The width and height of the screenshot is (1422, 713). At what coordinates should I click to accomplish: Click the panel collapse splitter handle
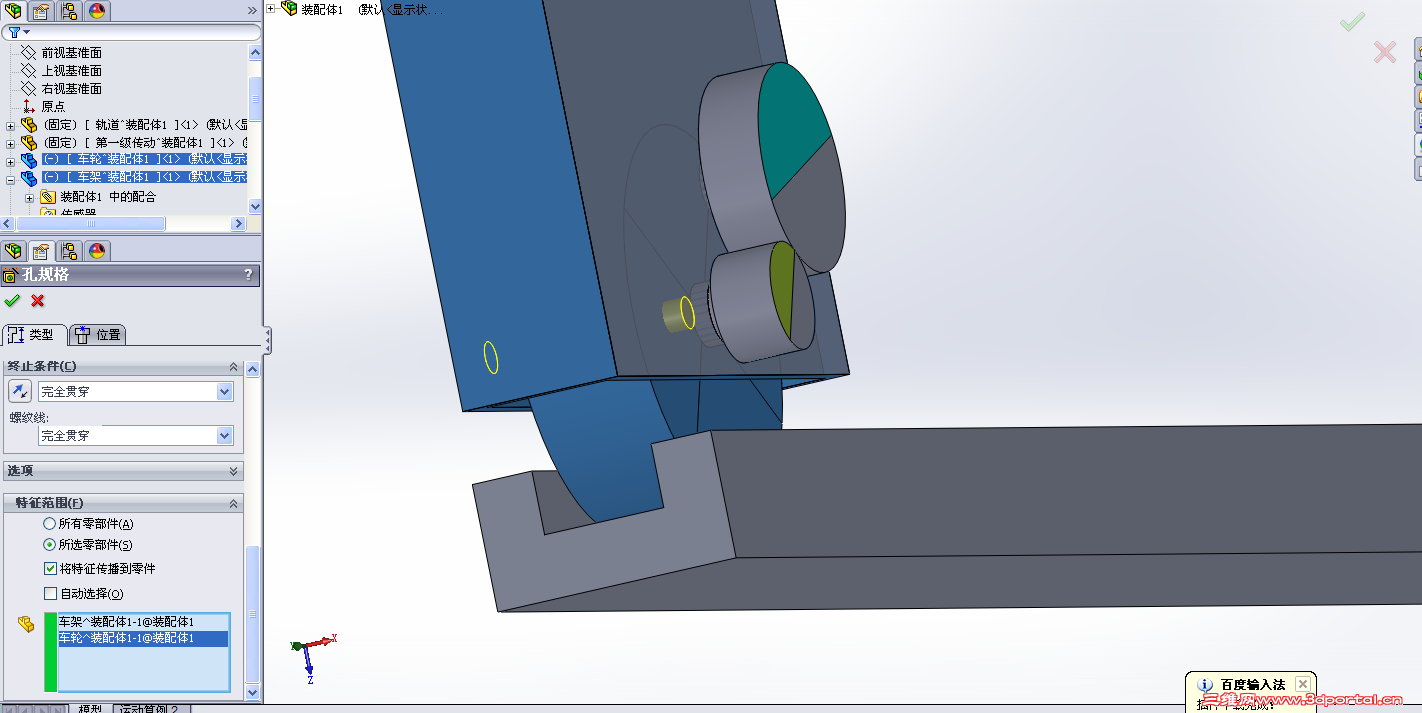(267, 340)
